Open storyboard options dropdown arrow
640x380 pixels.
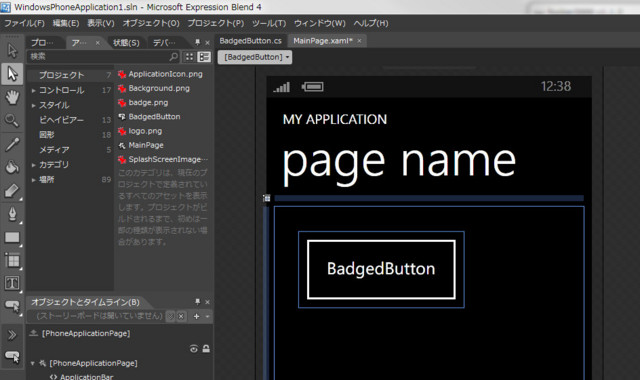tap(207, 316)
